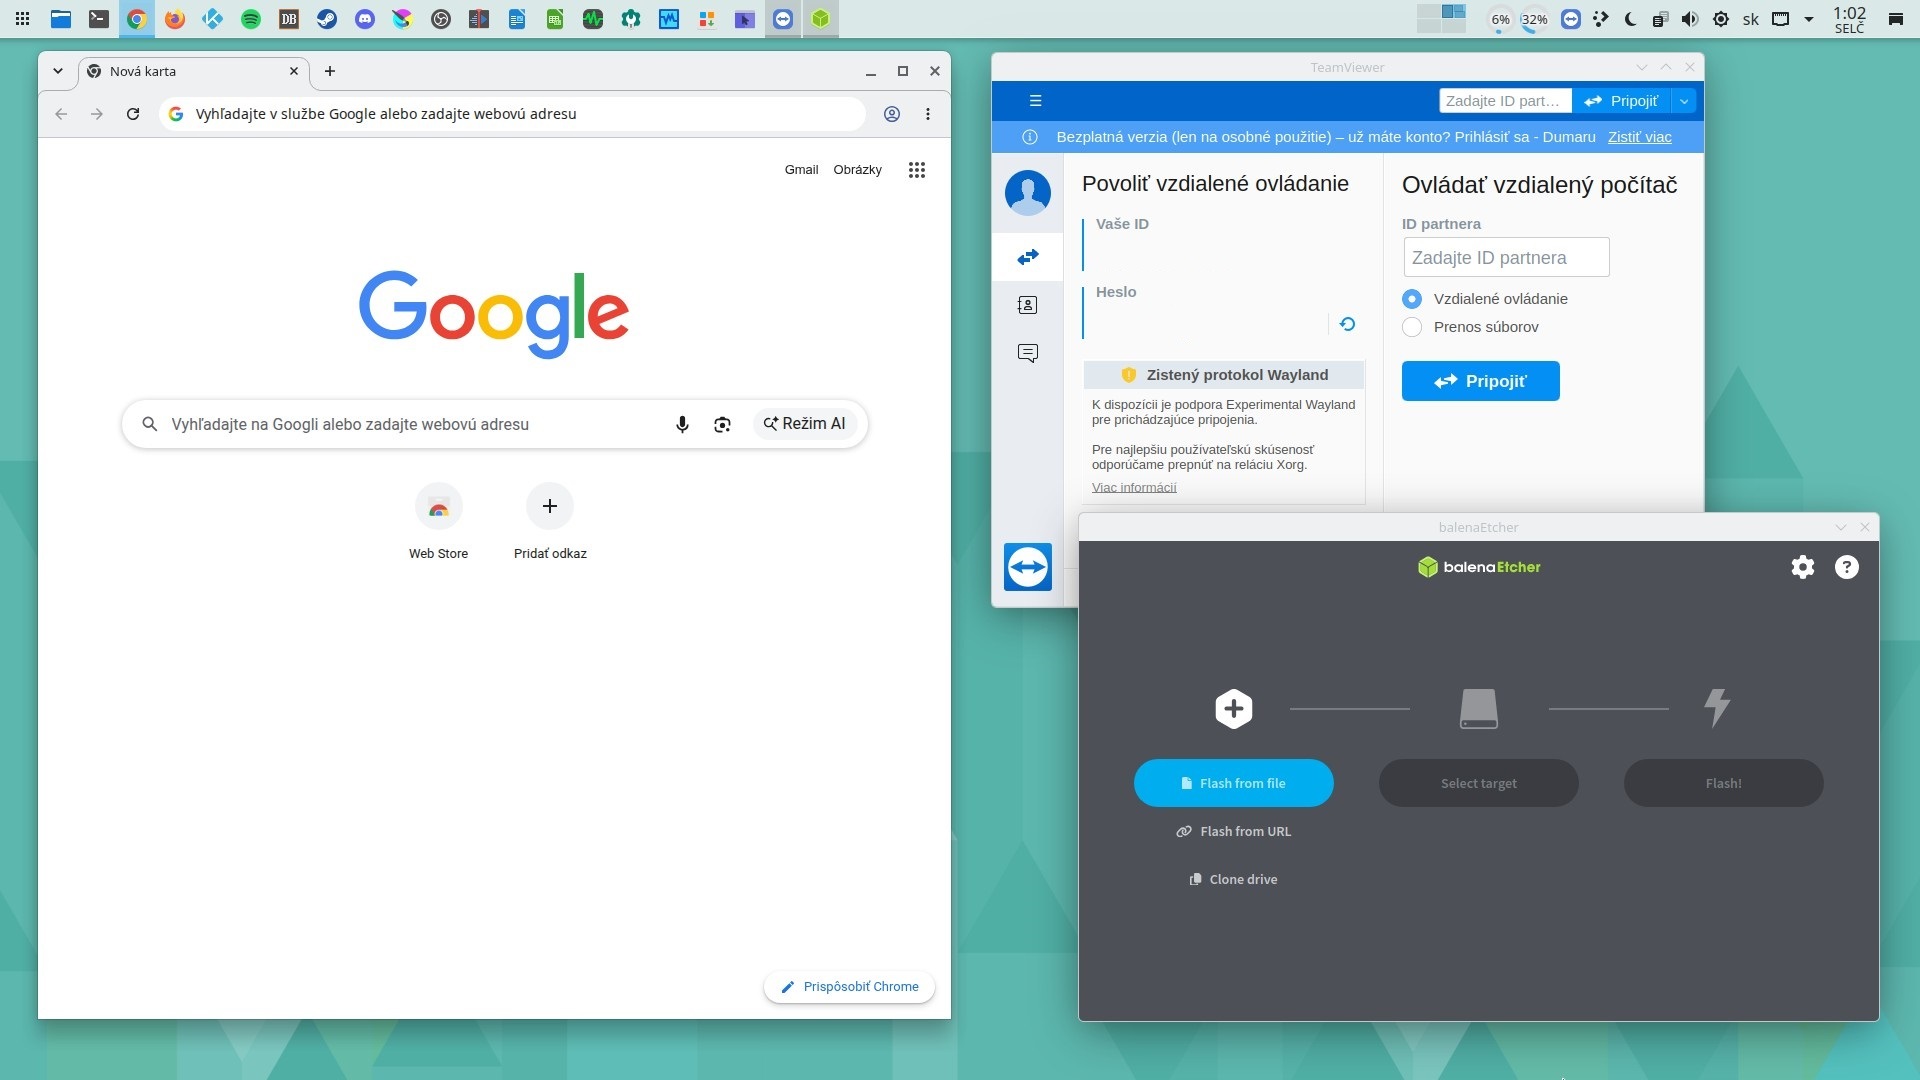
Task: Open the volume tray icon
Action: (x=1689, y=19)
